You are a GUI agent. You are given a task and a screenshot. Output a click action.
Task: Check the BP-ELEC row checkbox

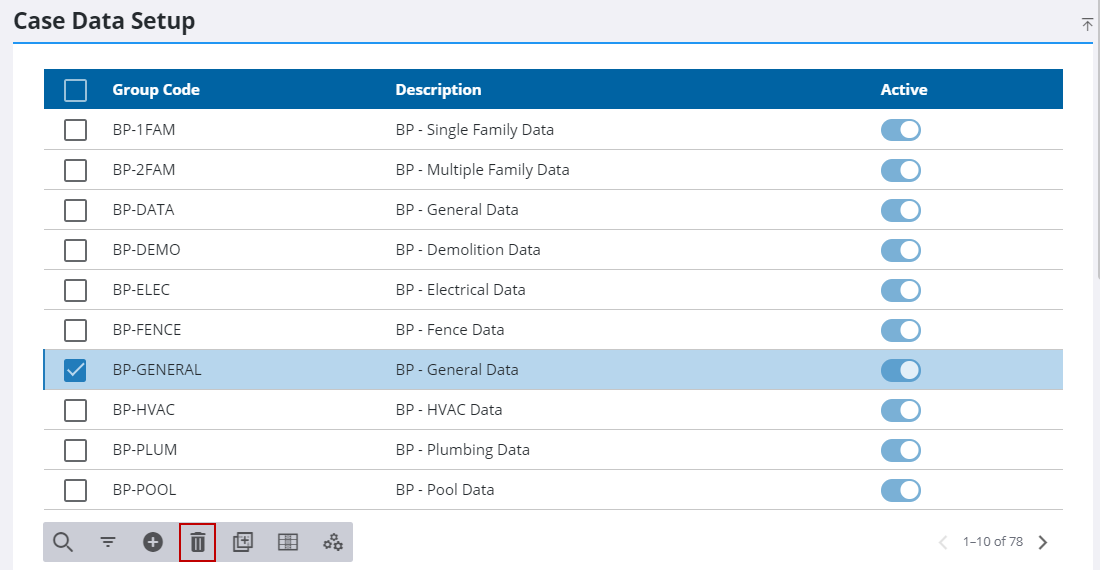(x=75, y=290)
